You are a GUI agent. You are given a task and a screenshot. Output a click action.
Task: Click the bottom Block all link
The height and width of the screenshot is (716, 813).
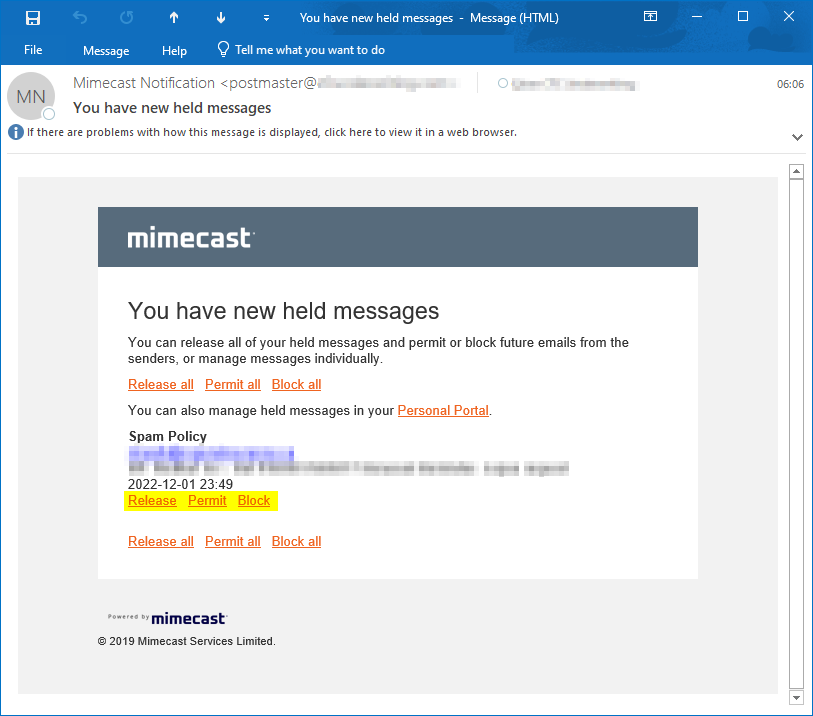point(296,542)
